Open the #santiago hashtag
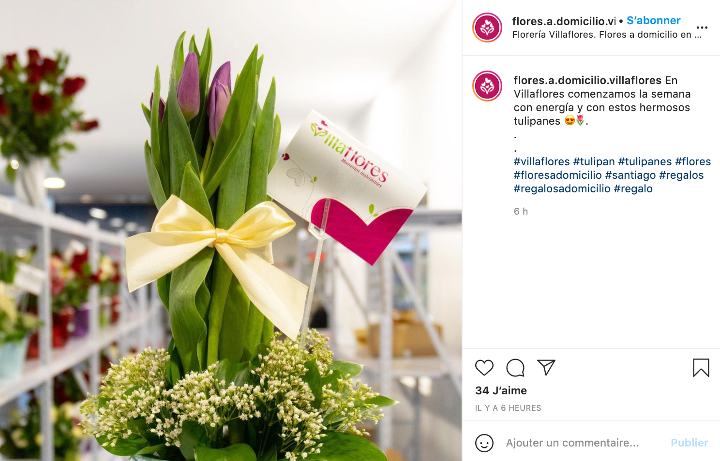720x461 pixels. point(630,175)
